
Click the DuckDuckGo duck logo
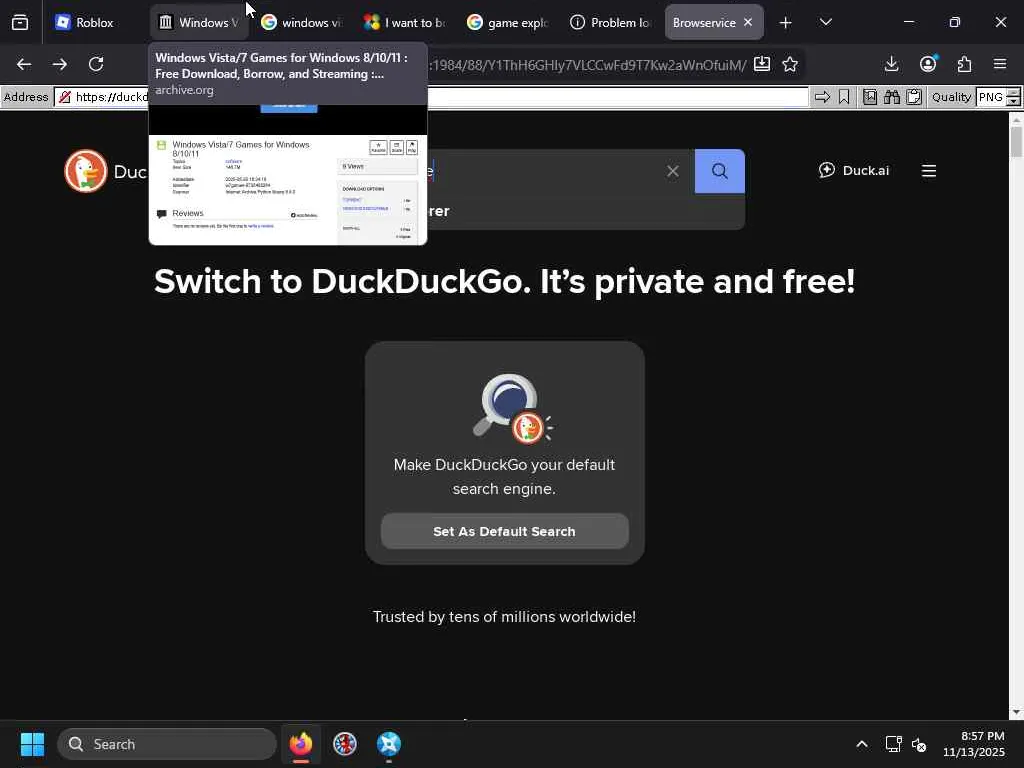(86, 171)
